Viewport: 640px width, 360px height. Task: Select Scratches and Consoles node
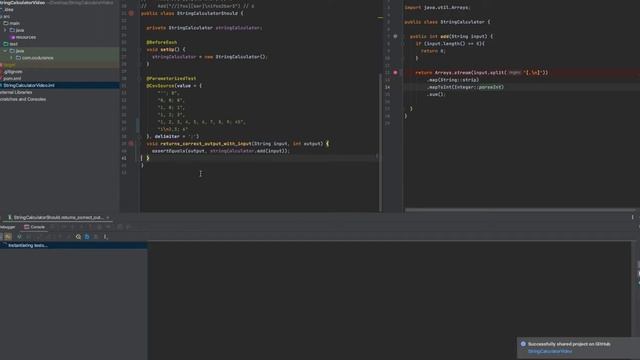click(23, 99)
